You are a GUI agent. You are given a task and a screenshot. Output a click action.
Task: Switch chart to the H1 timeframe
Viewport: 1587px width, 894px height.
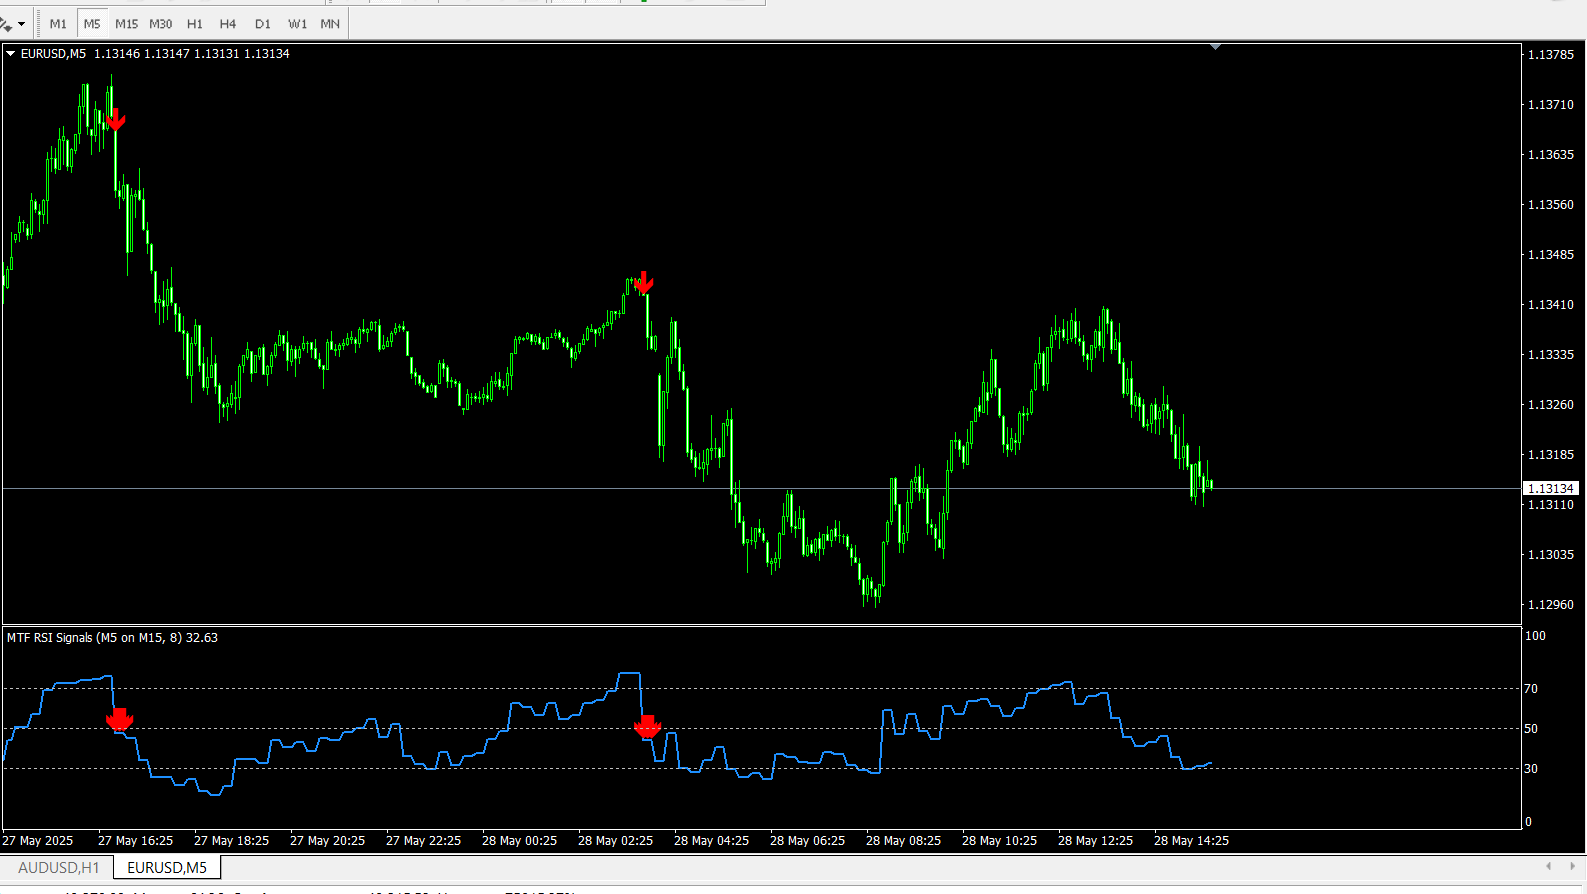195,24
